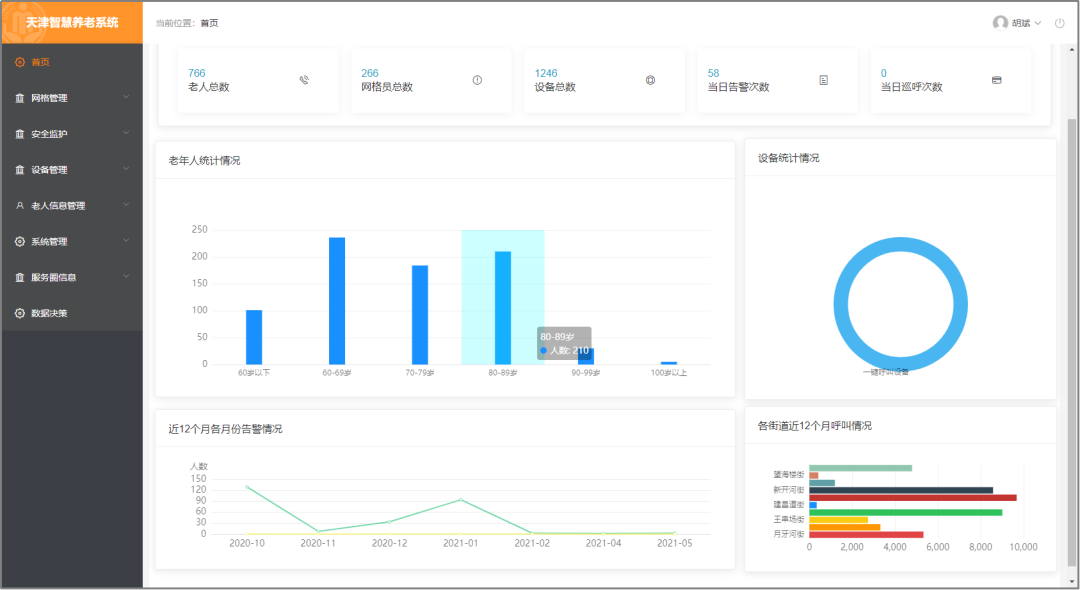The width and height of the screenshot is (1080, 590).
Task: Click the 首页 breadcrumb link
Action: point(209,23)
